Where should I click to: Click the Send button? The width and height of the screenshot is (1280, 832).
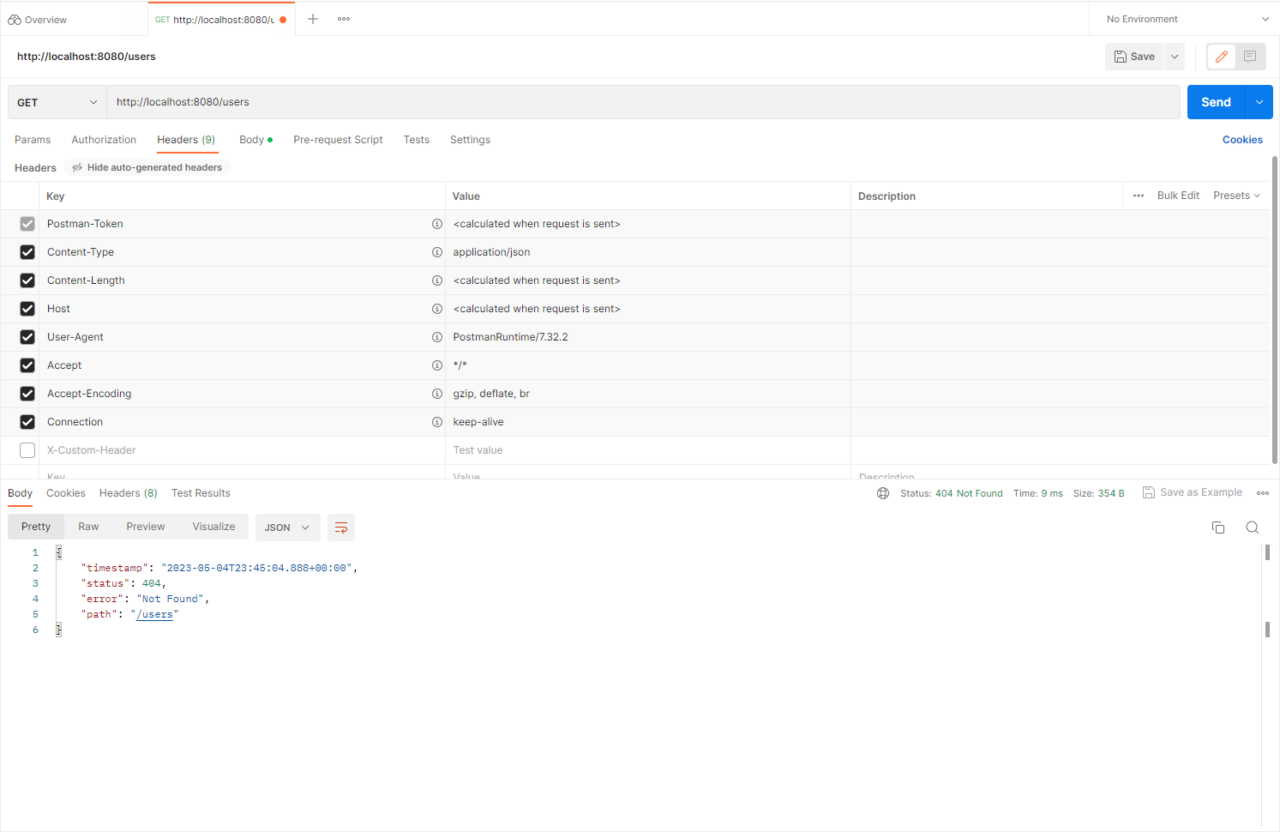[1215, 101]
